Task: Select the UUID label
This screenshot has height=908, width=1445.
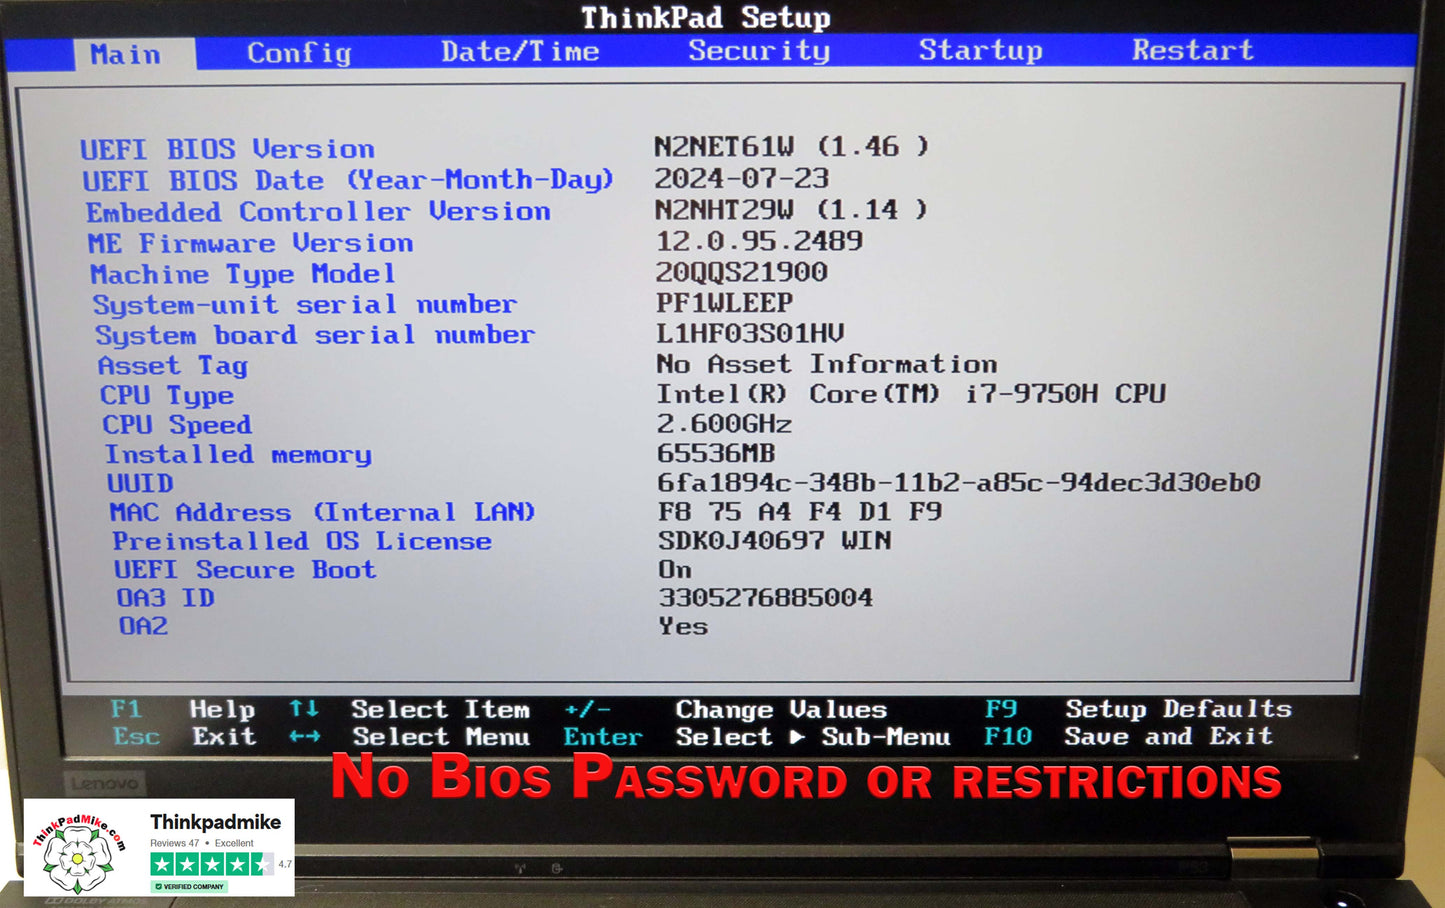Action: [x=140, y=484]
